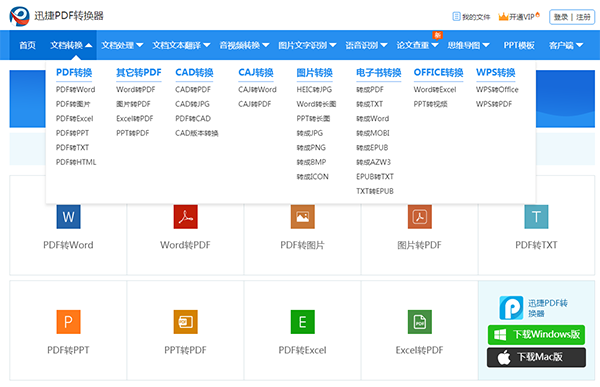Open the 客户端 dropdown in navigation bar
This screenshot has height=387, width=600.
[x=566, y=45]
